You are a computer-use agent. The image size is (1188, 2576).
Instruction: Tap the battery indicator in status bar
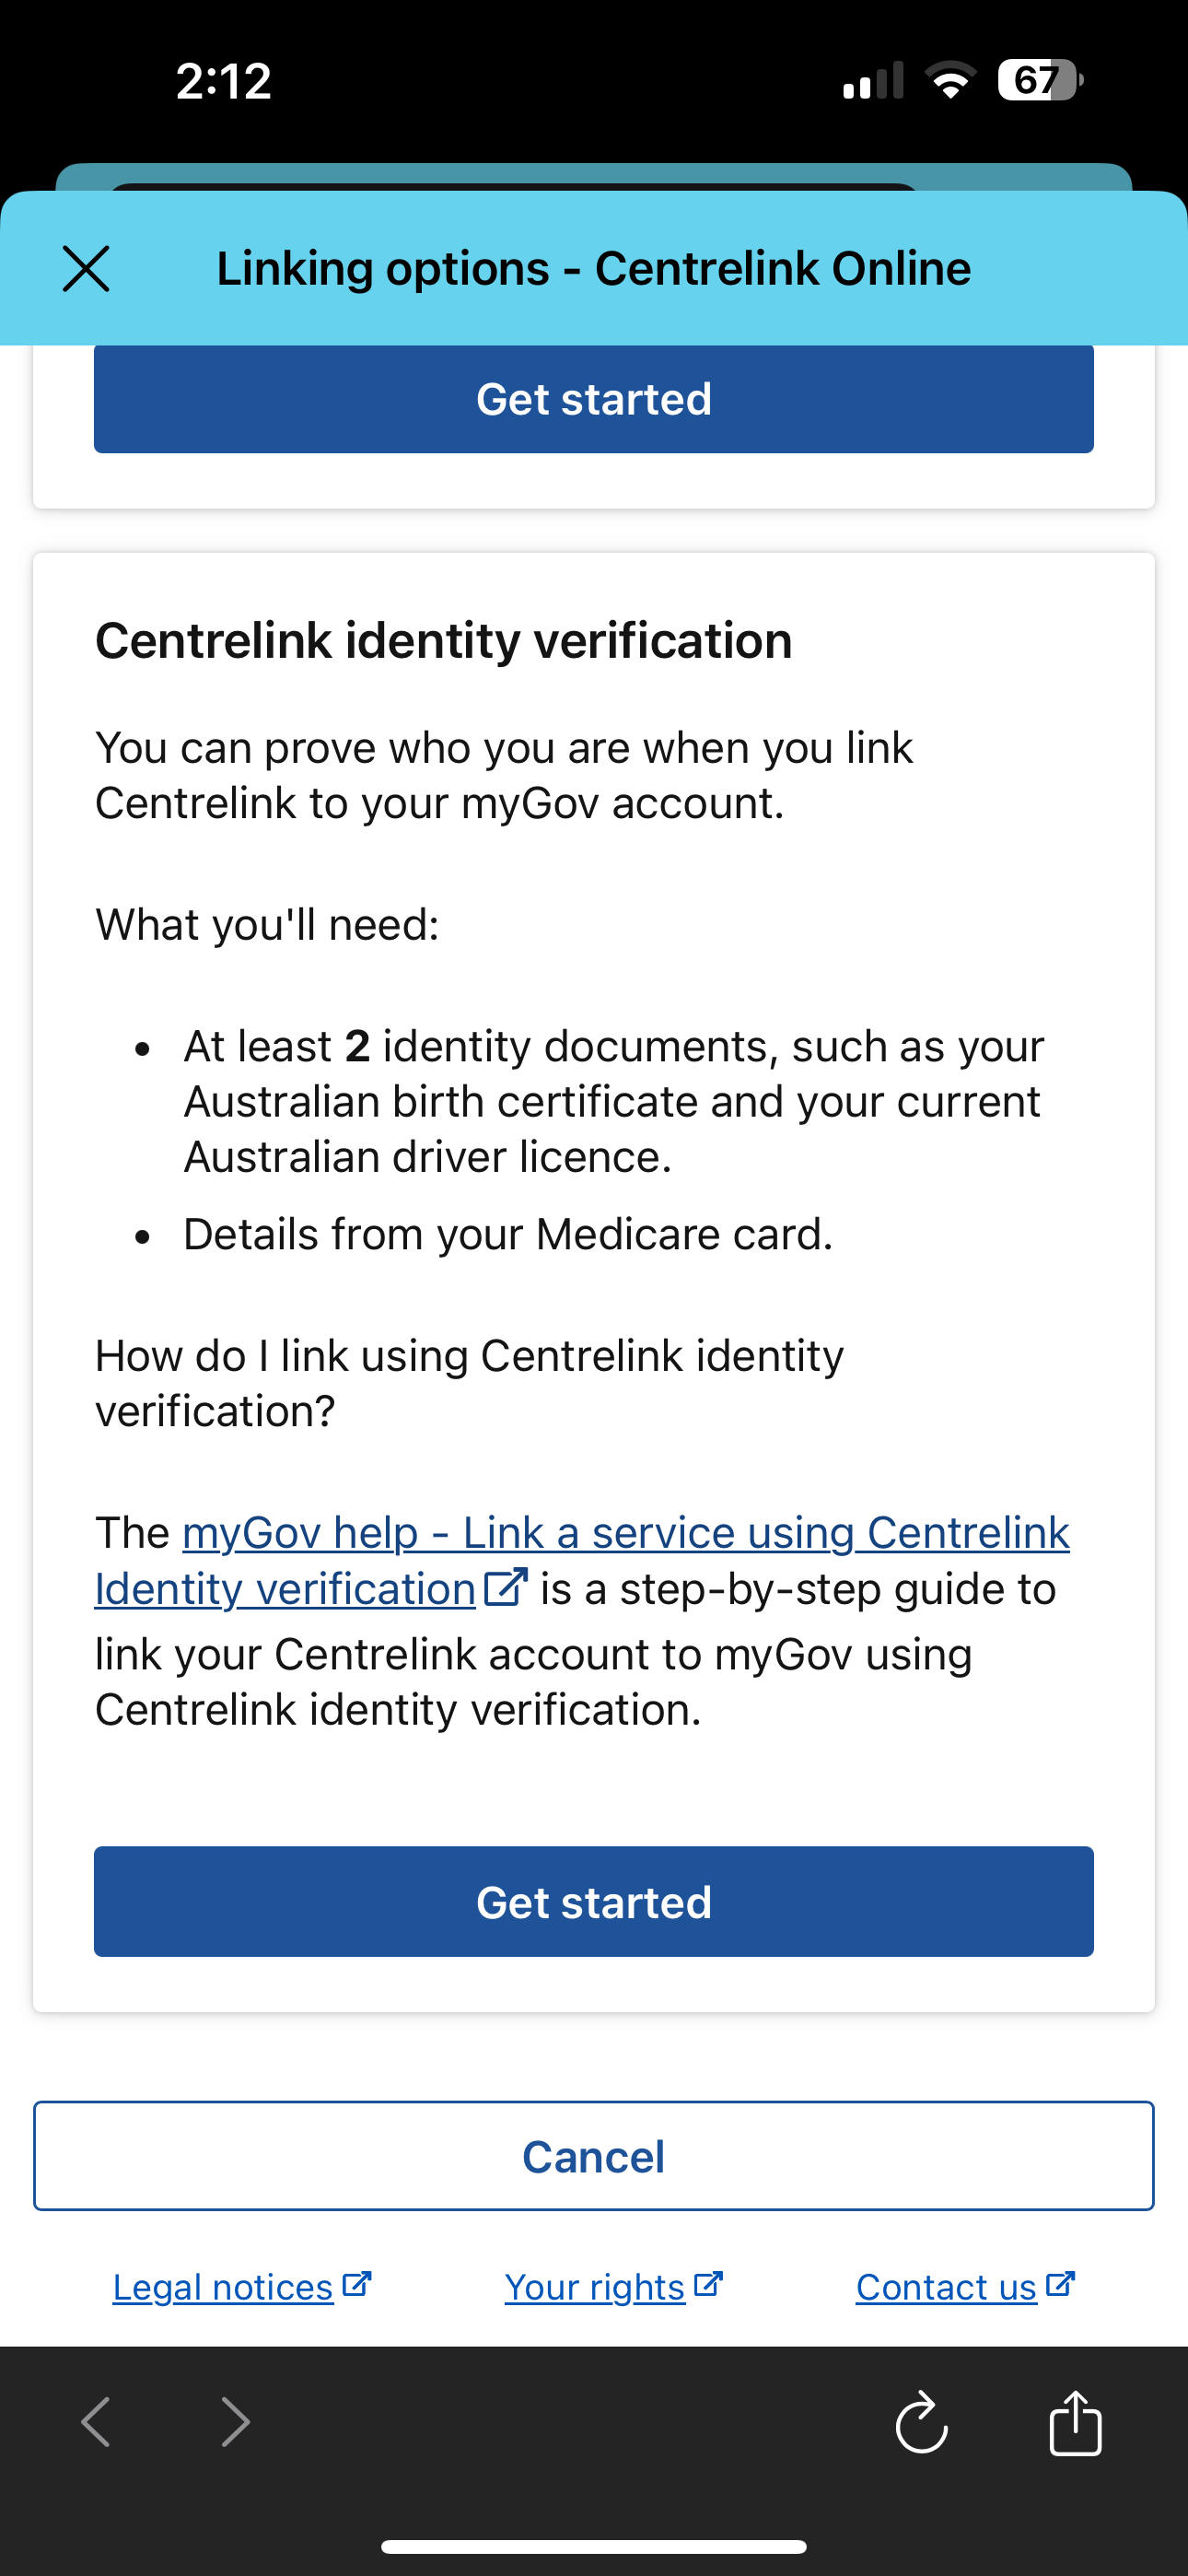pos(1040,80)
